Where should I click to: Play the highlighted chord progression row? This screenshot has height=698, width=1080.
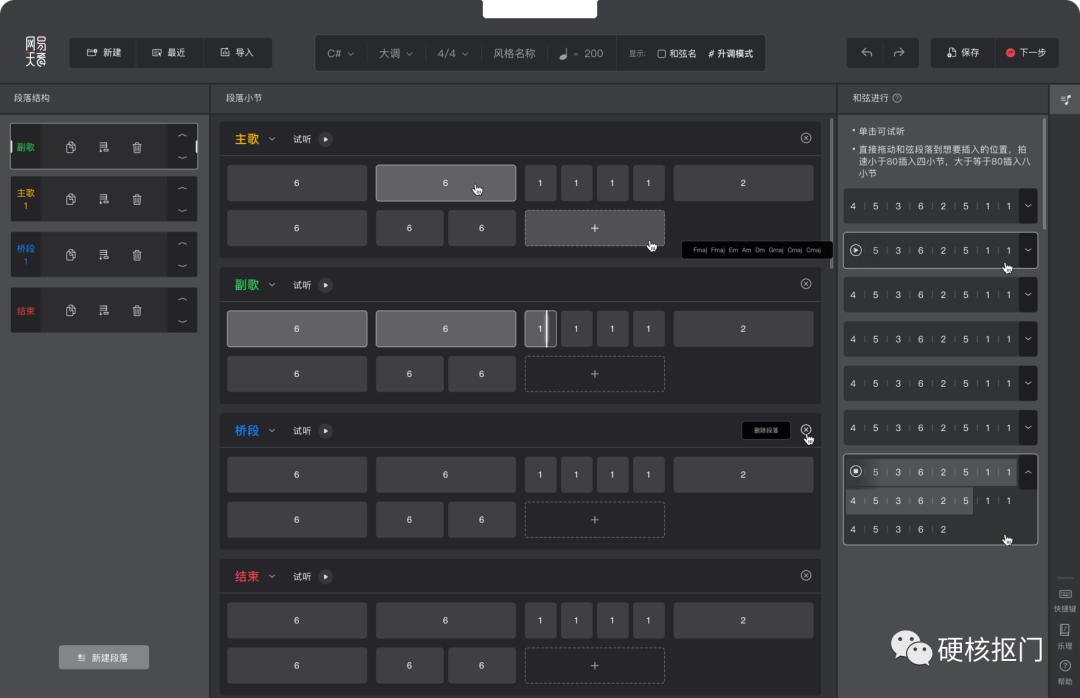[855, 250]
